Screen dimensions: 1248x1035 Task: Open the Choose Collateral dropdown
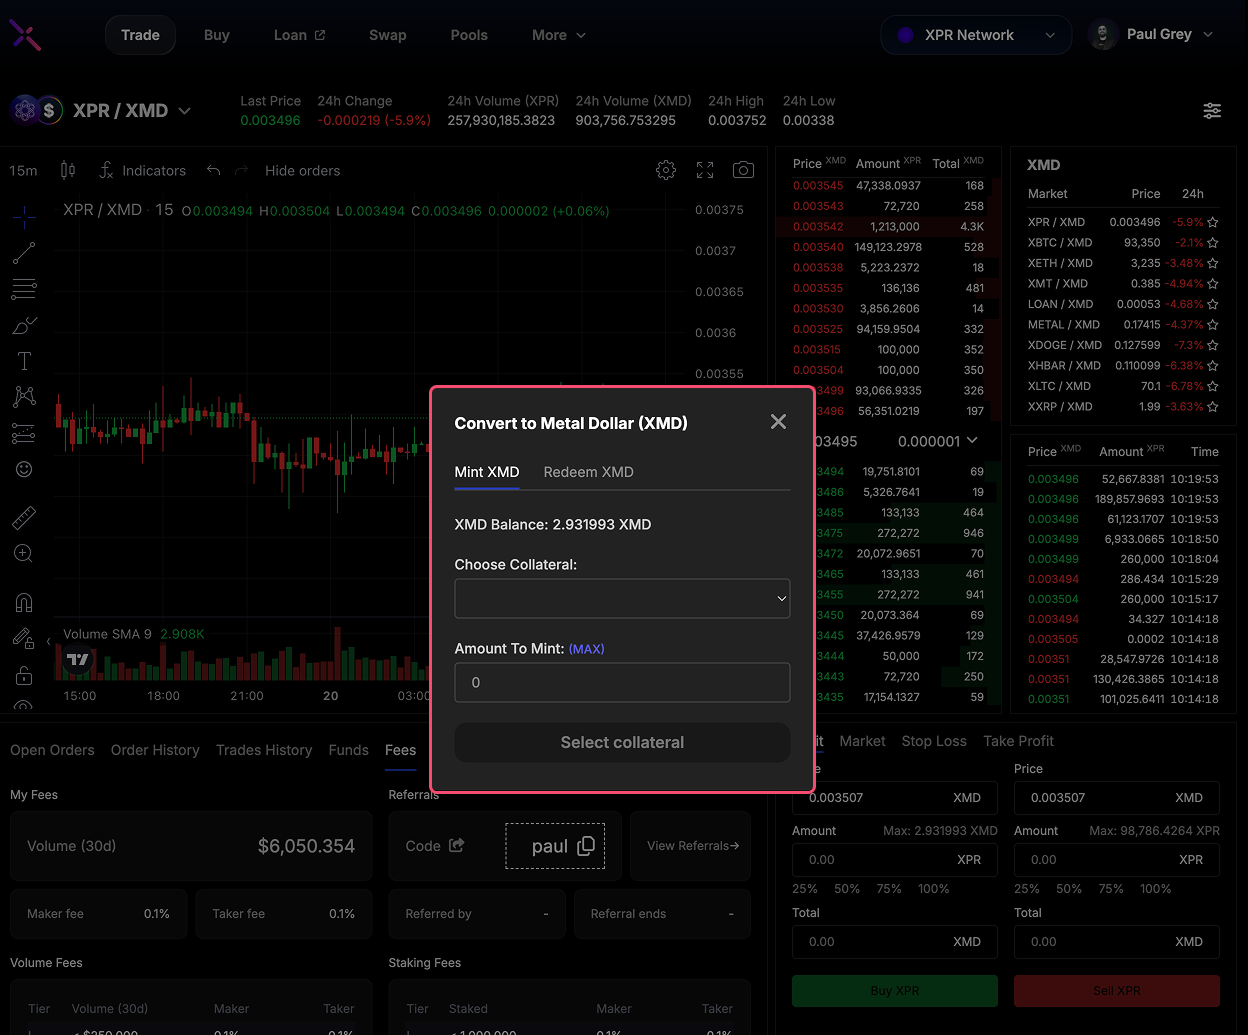[x=622, y=598]
